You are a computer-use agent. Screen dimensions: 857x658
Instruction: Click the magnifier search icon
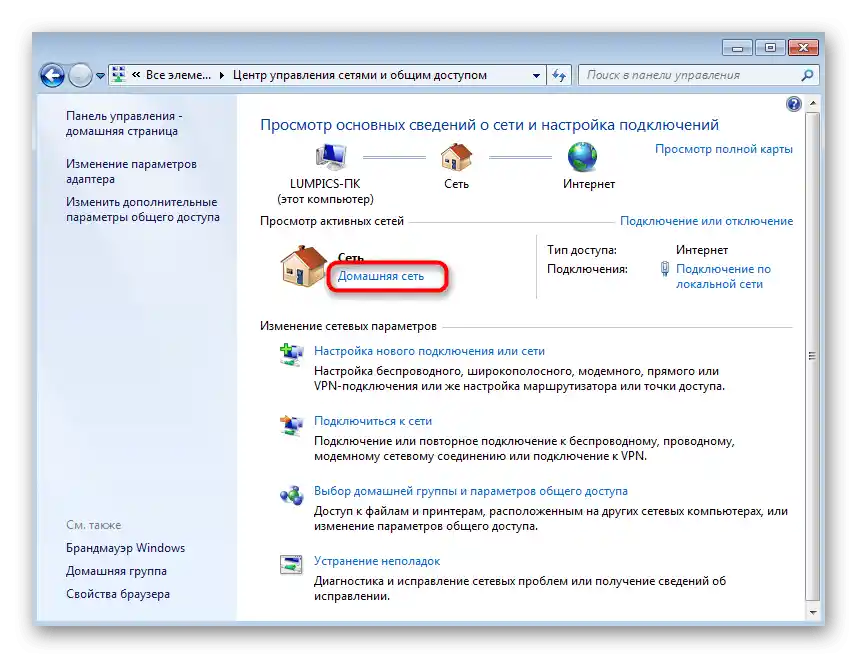point(807,75)
